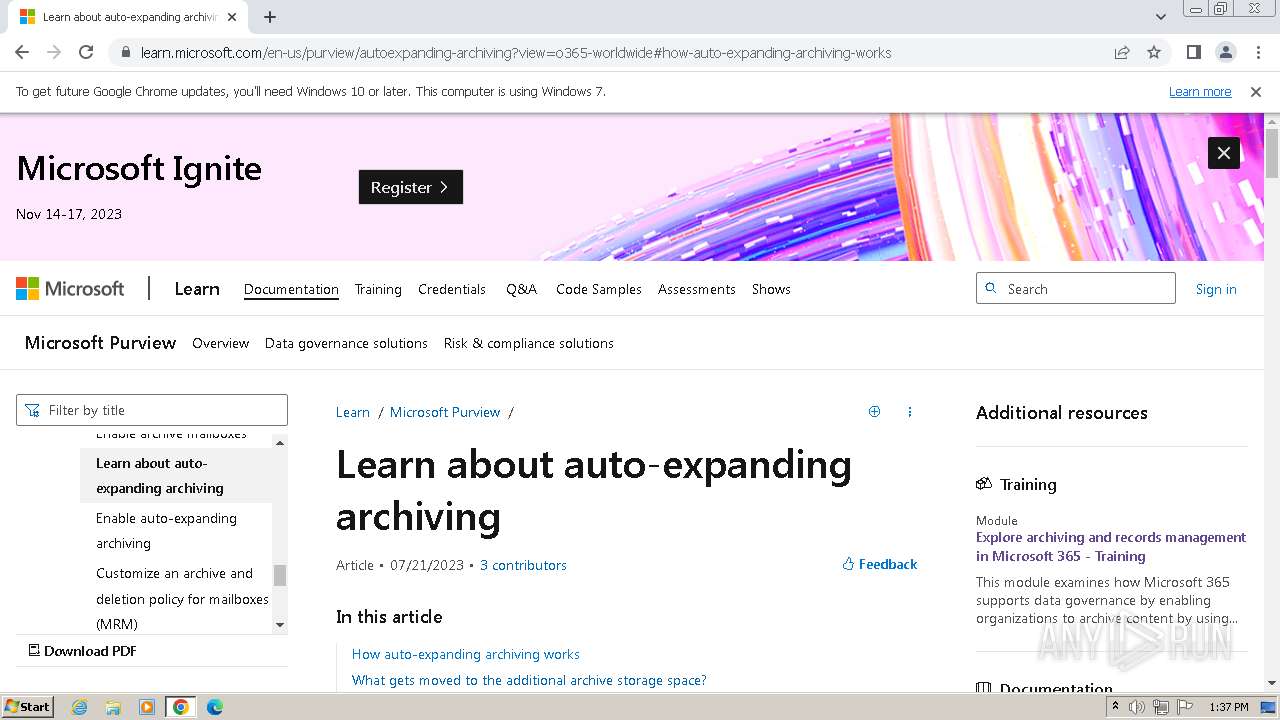Screen dimensions: 1280x720
Task: Open File Explorer from the taskbar
Action: point(113,707)
